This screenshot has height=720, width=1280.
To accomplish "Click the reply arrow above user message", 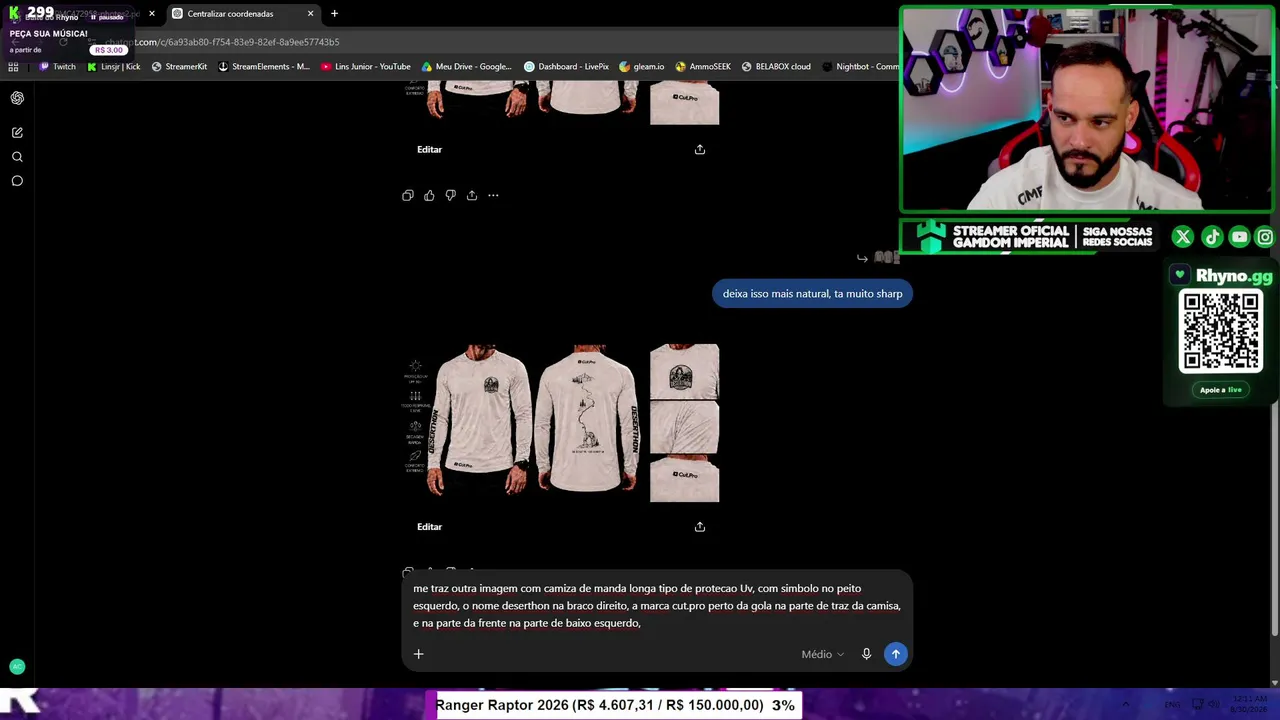I will click(862, 258).
